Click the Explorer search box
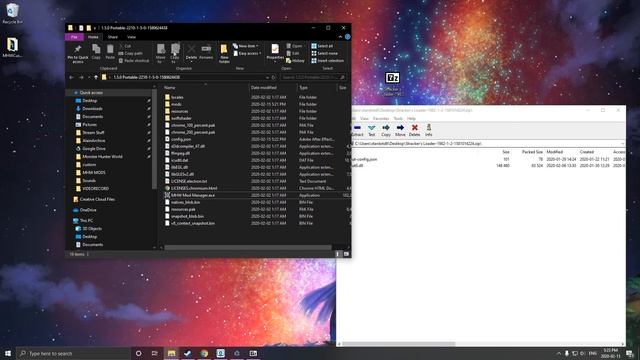 313,77
